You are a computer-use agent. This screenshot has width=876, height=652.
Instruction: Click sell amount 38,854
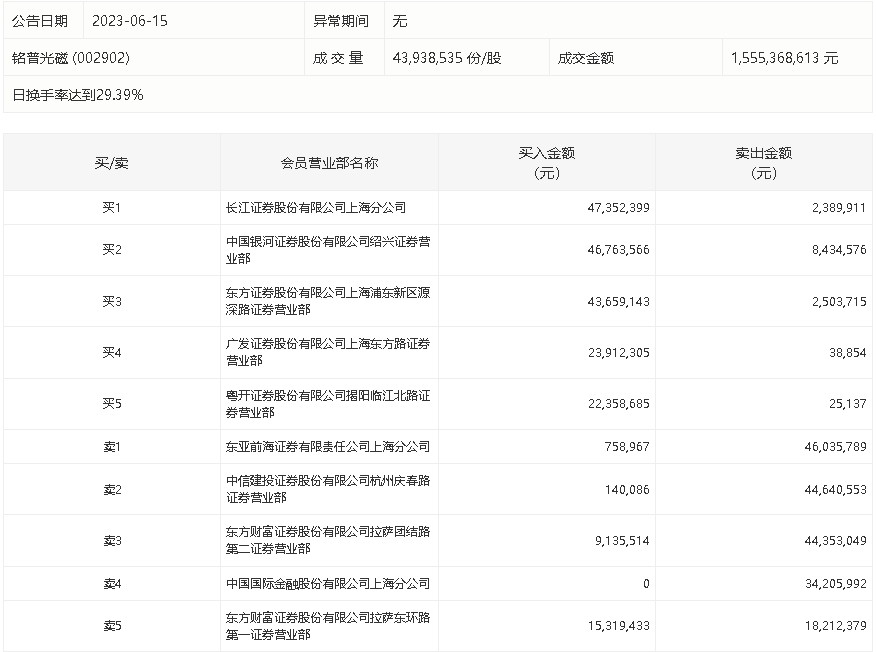click(x=848, y=353)
